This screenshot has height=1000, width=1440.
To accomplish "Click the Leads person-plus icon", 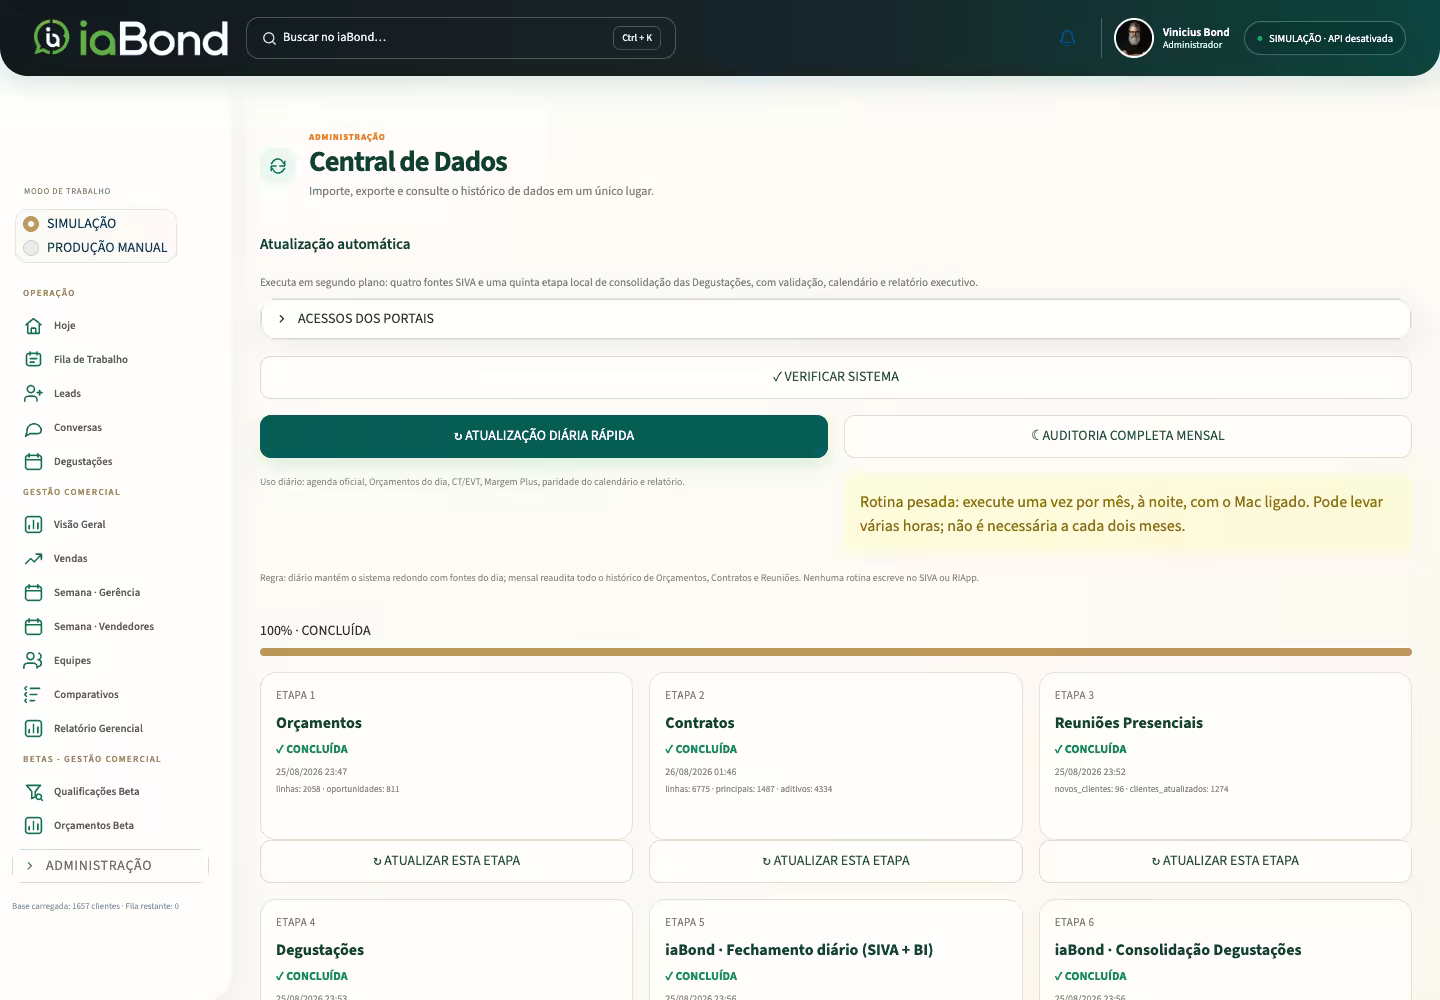I will click(x=33, y=393).
